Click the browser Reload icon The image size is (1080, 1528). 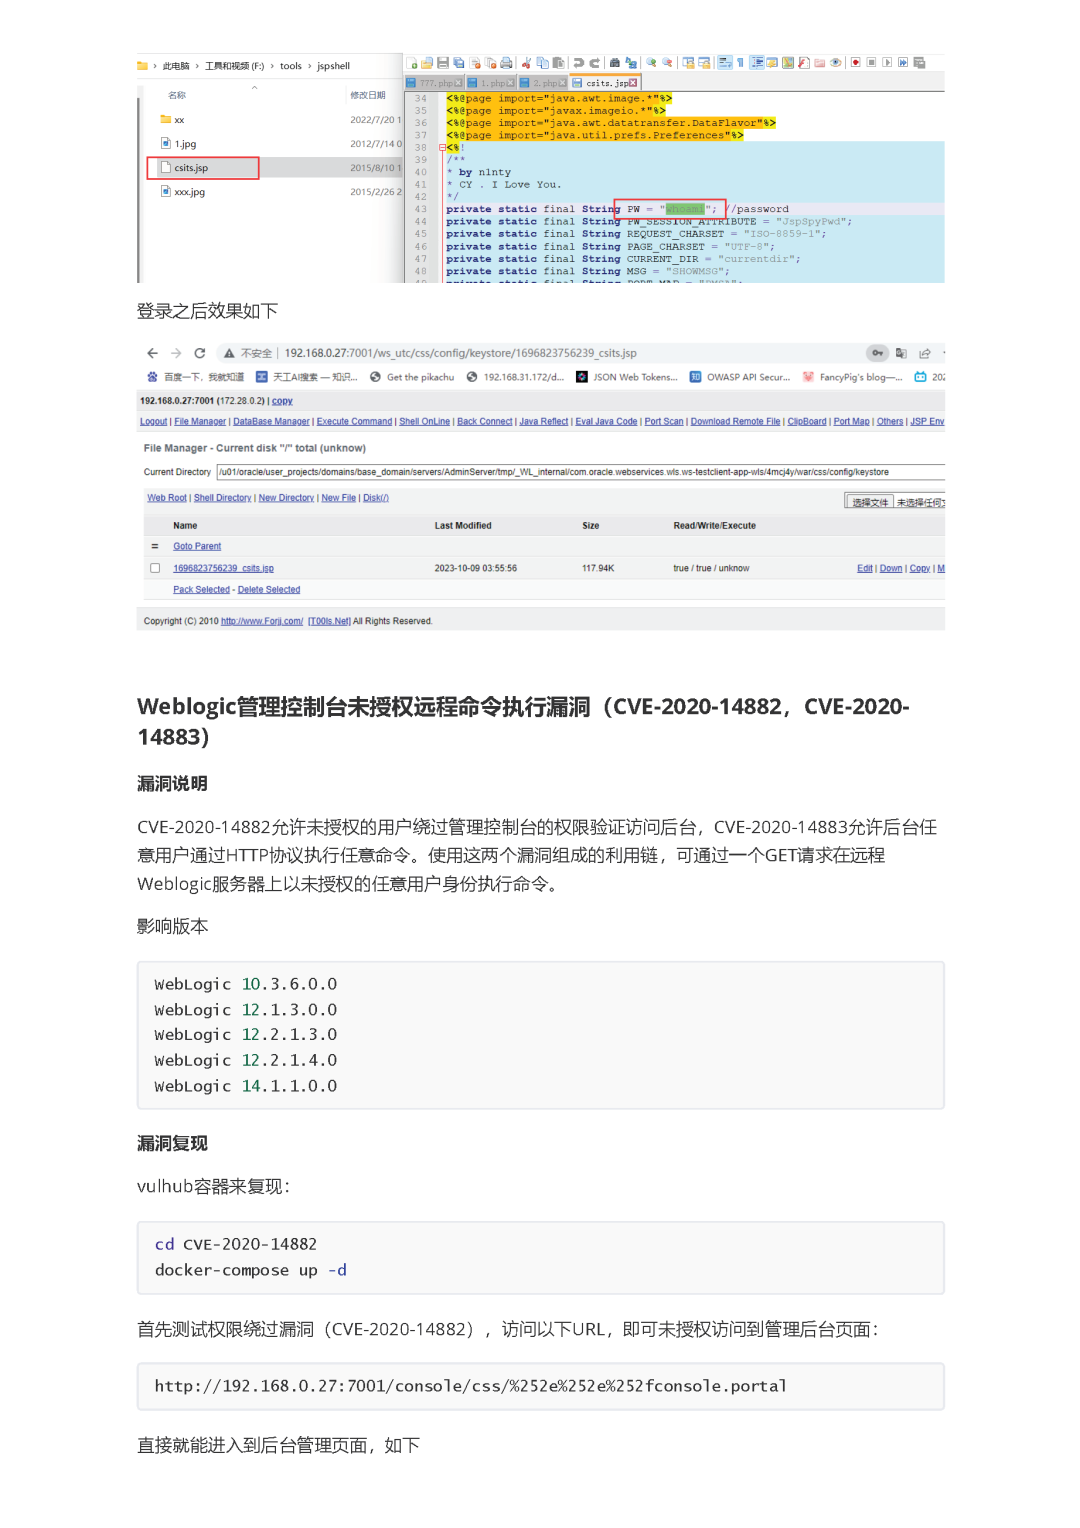(x=200, y=353)
